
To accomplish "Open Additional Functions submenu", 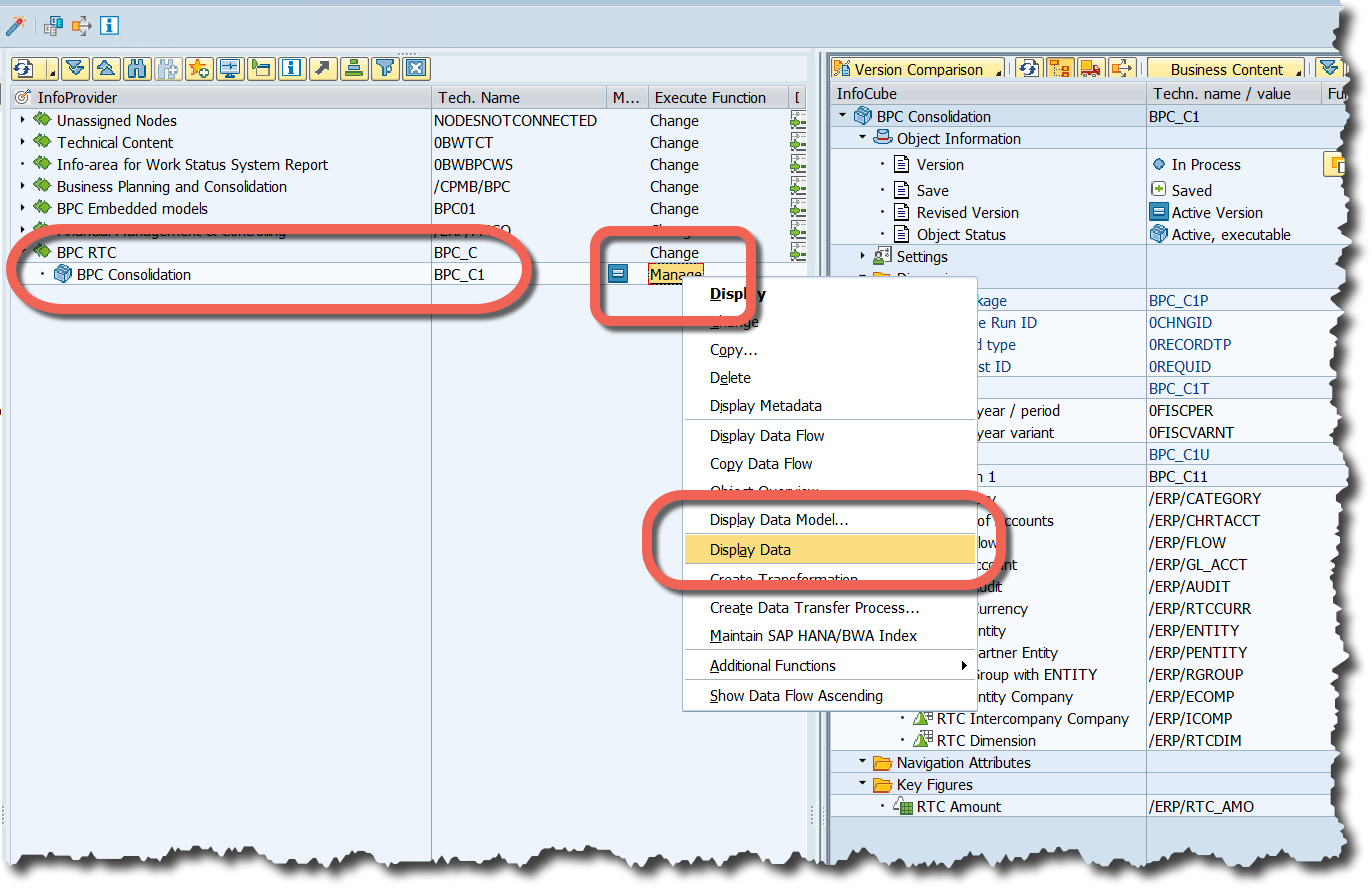I will pyautogui.click(x=773, y=666).
